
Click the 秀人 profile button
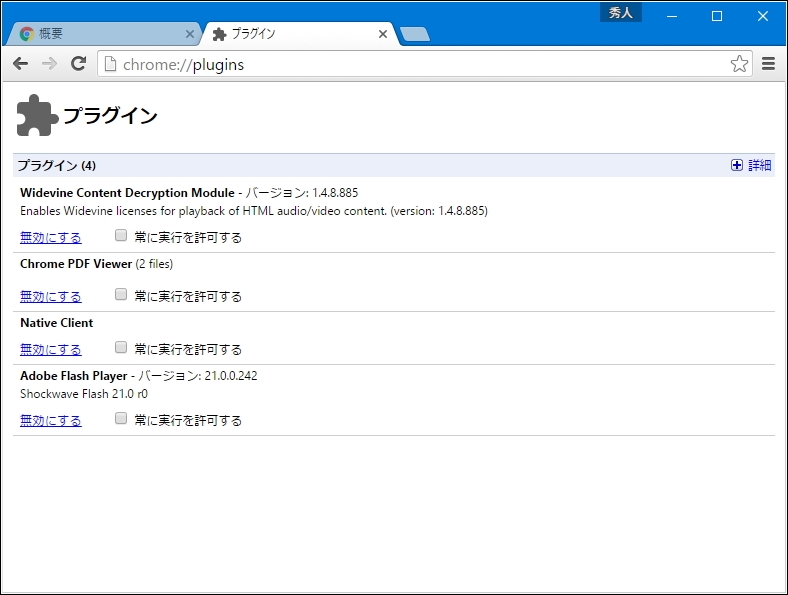621,13
